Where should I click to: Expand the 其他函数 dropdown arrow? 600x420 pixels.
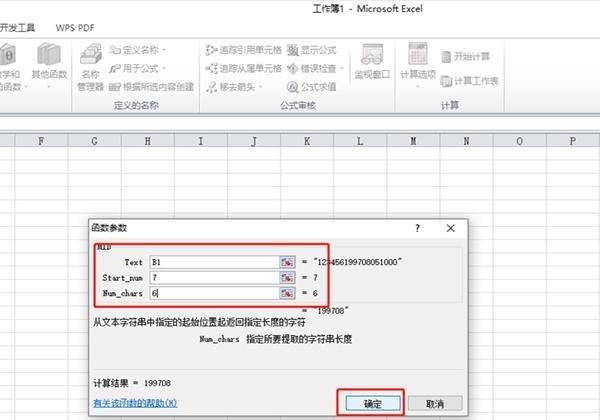(x=49, y=86)
